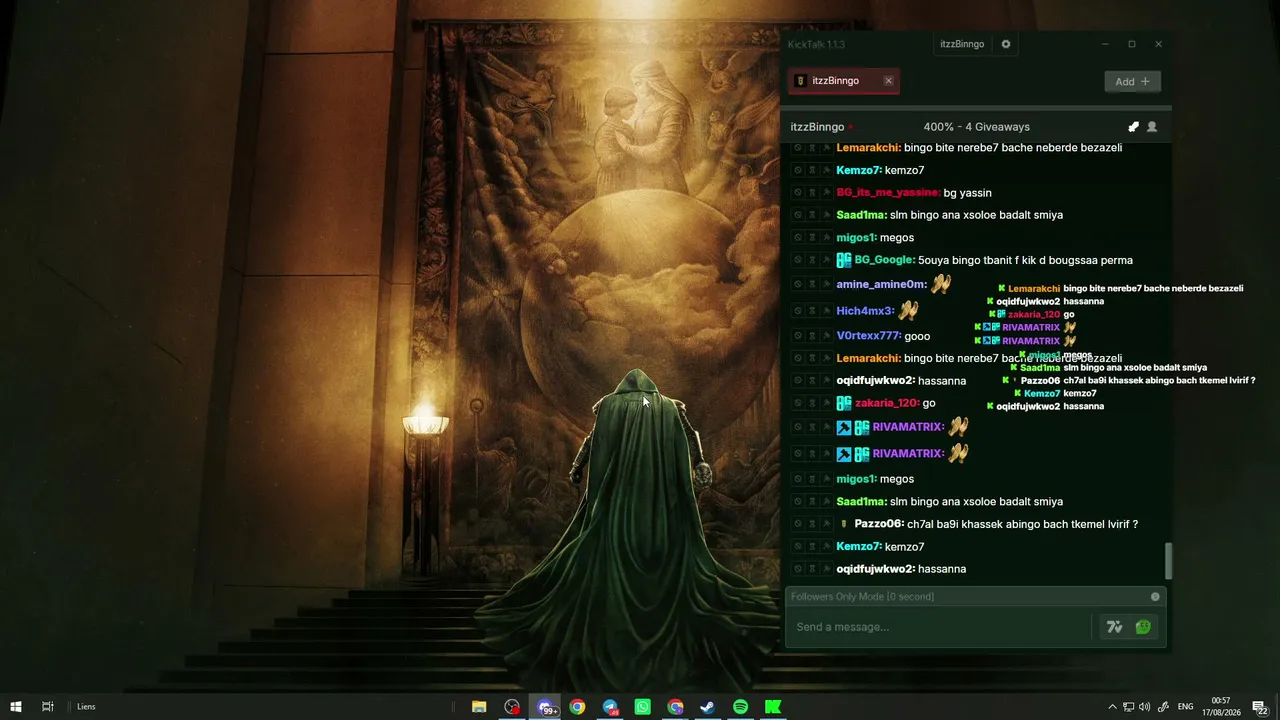This screenshot has width=1280, height=720.
Task: Open Discord with 99+ badge on taskbar
Action: (546, 707)
